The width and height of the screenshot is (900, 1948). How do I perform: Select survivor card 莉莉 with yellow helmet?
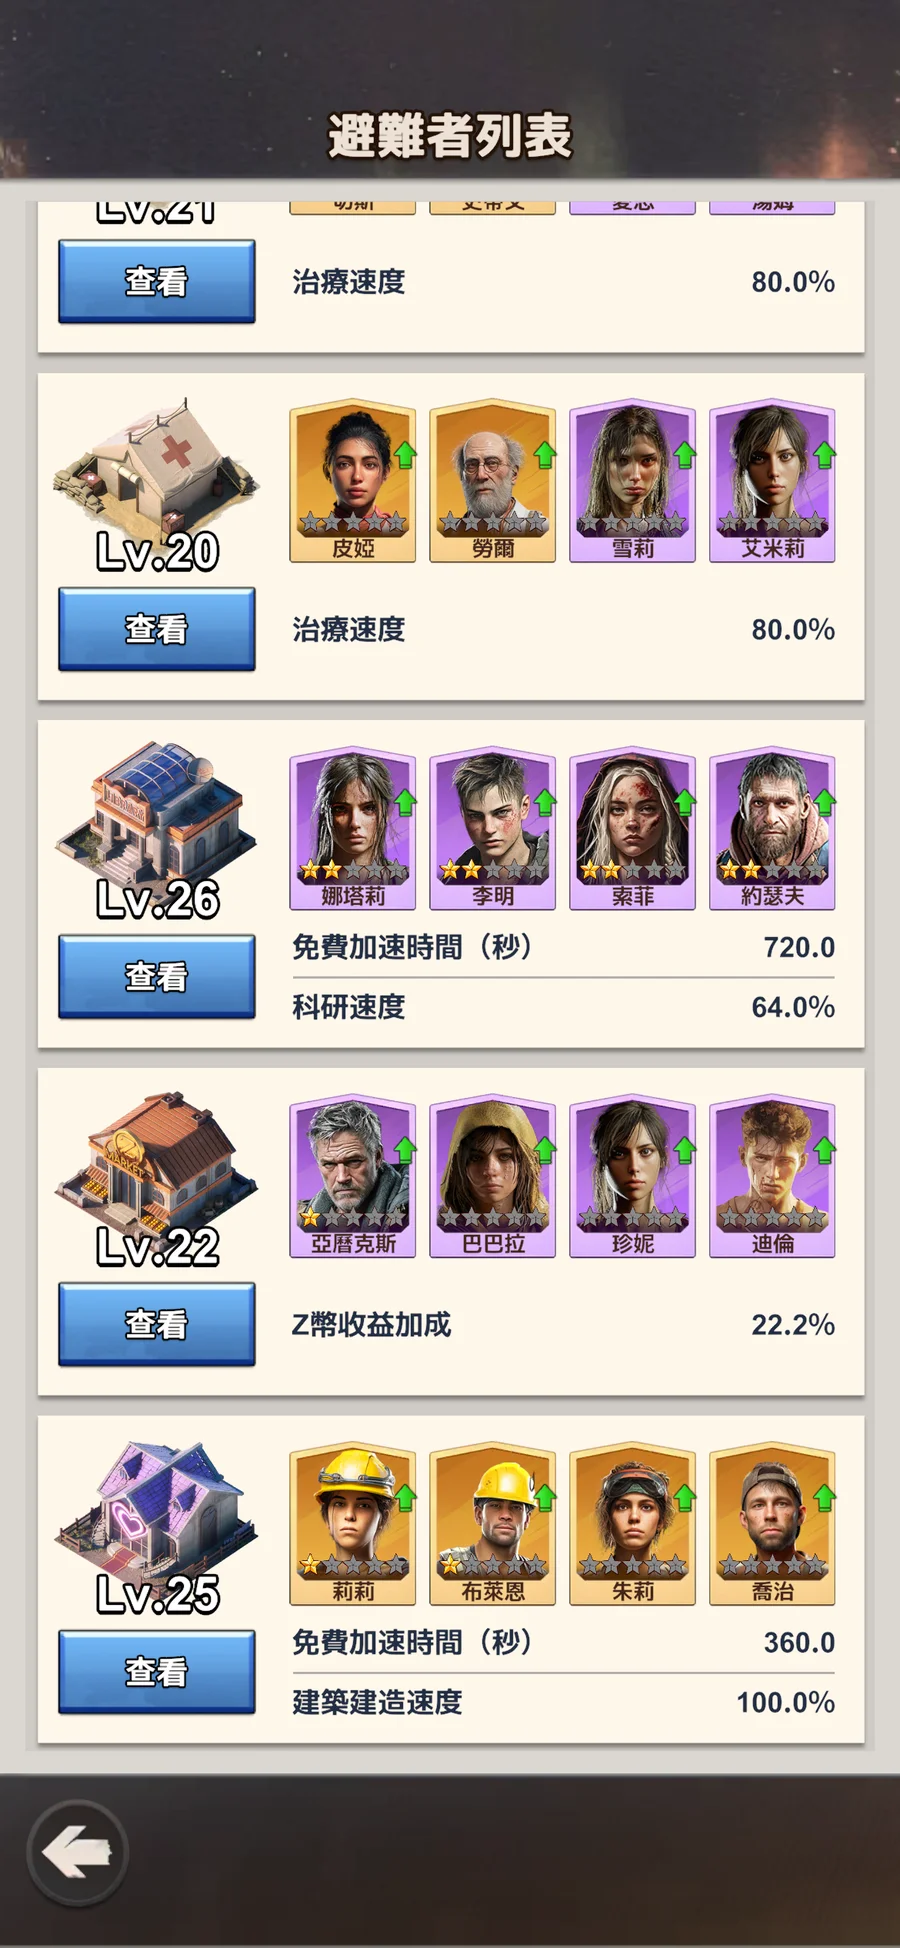(x=352, y=1524)
